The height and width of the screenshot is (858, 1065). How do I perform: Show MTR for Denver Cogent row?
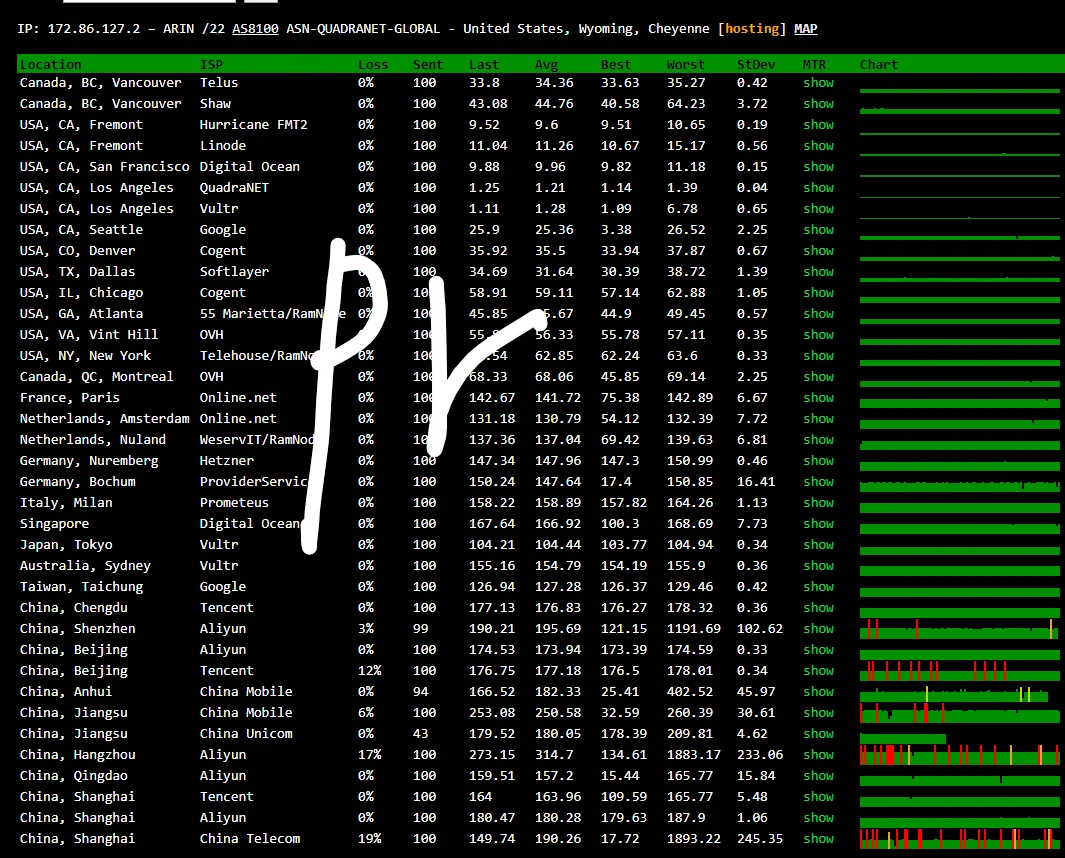point(818,251)
